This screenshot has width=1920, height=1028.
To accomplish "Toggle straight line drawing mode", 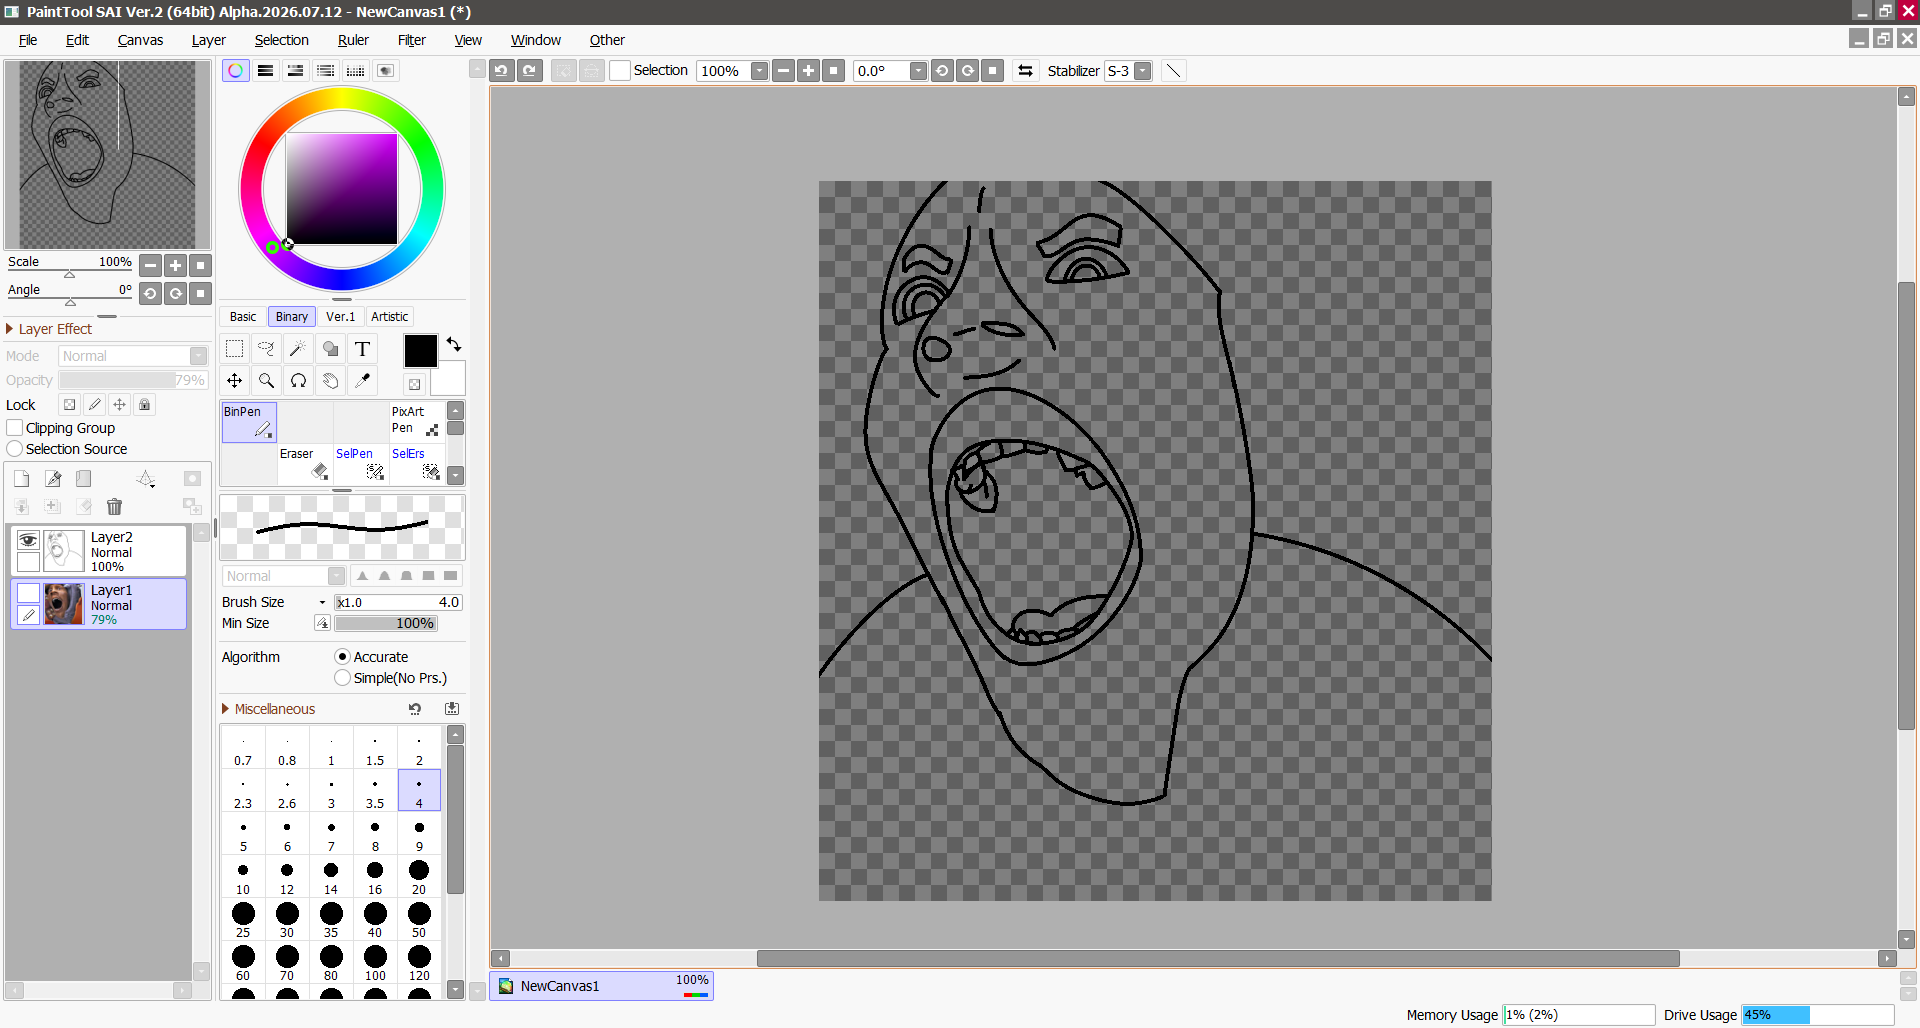I will click(x=1173, y=71).
